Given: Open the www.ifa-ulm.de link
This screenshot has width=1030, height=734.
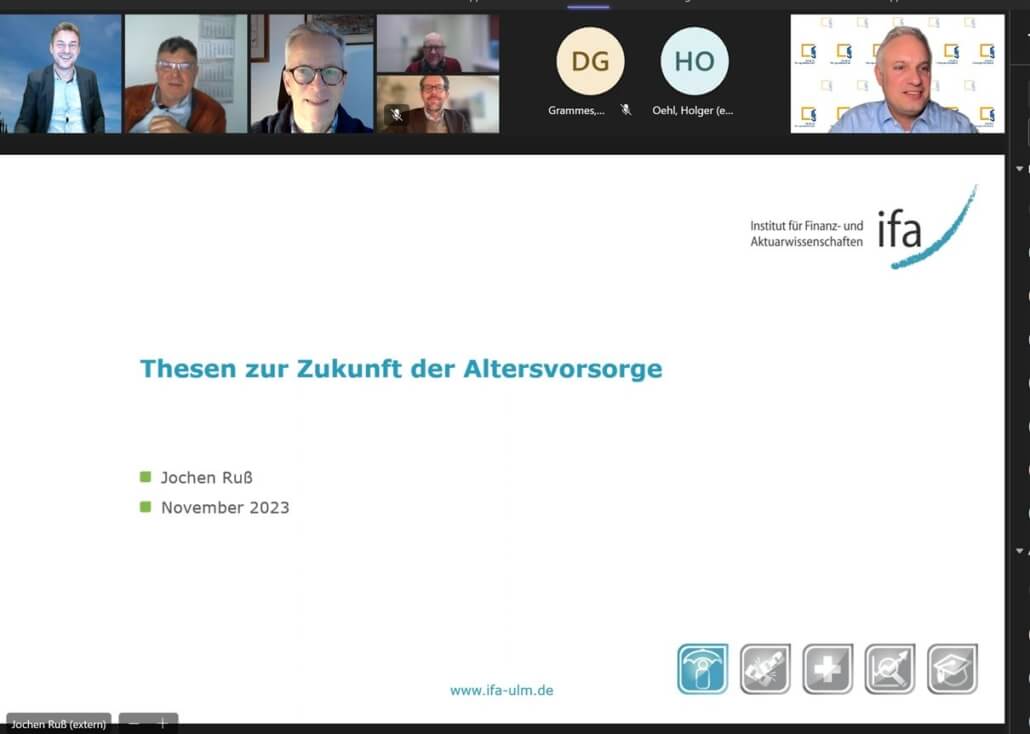Looking at the screenshot, I should click(501, 690).
